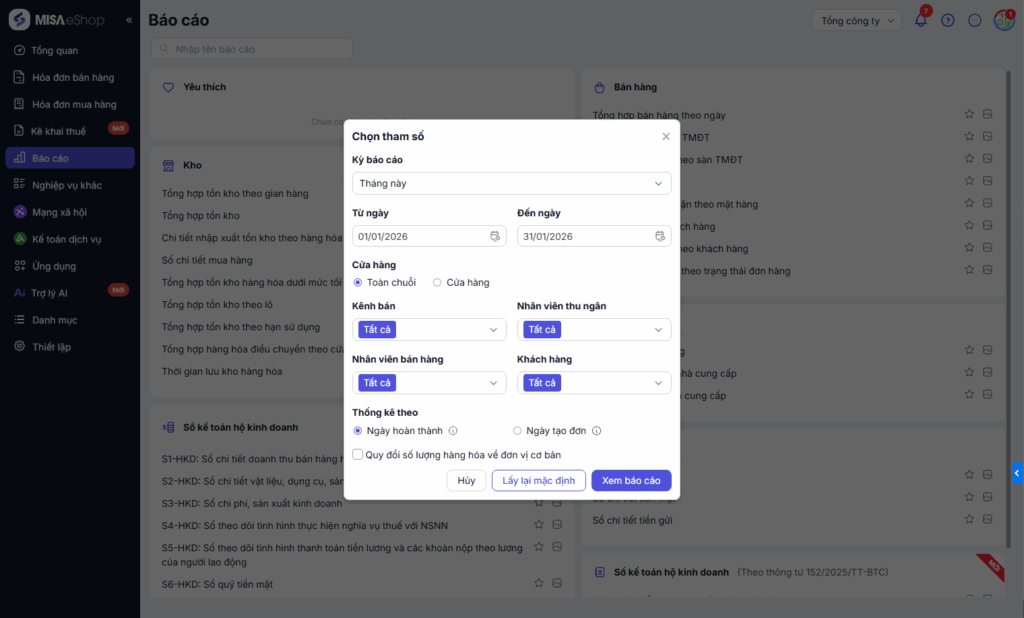Go to Tổng quan in sidebar
The height and width of the screenshot is (618, 1024).
pos(55,50)
